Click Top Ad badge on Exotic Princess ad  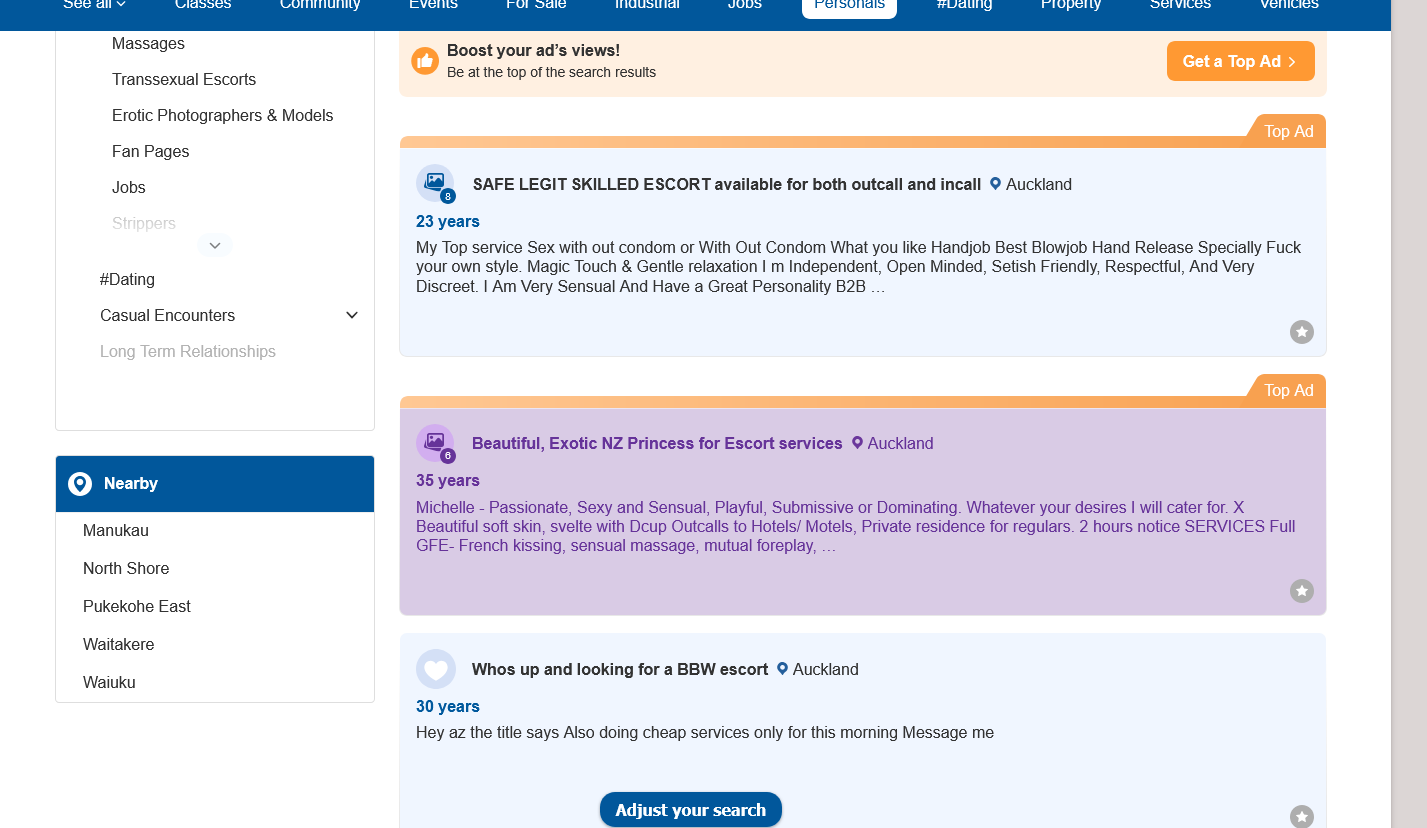pyautogui.click(x=1287, y=390)
